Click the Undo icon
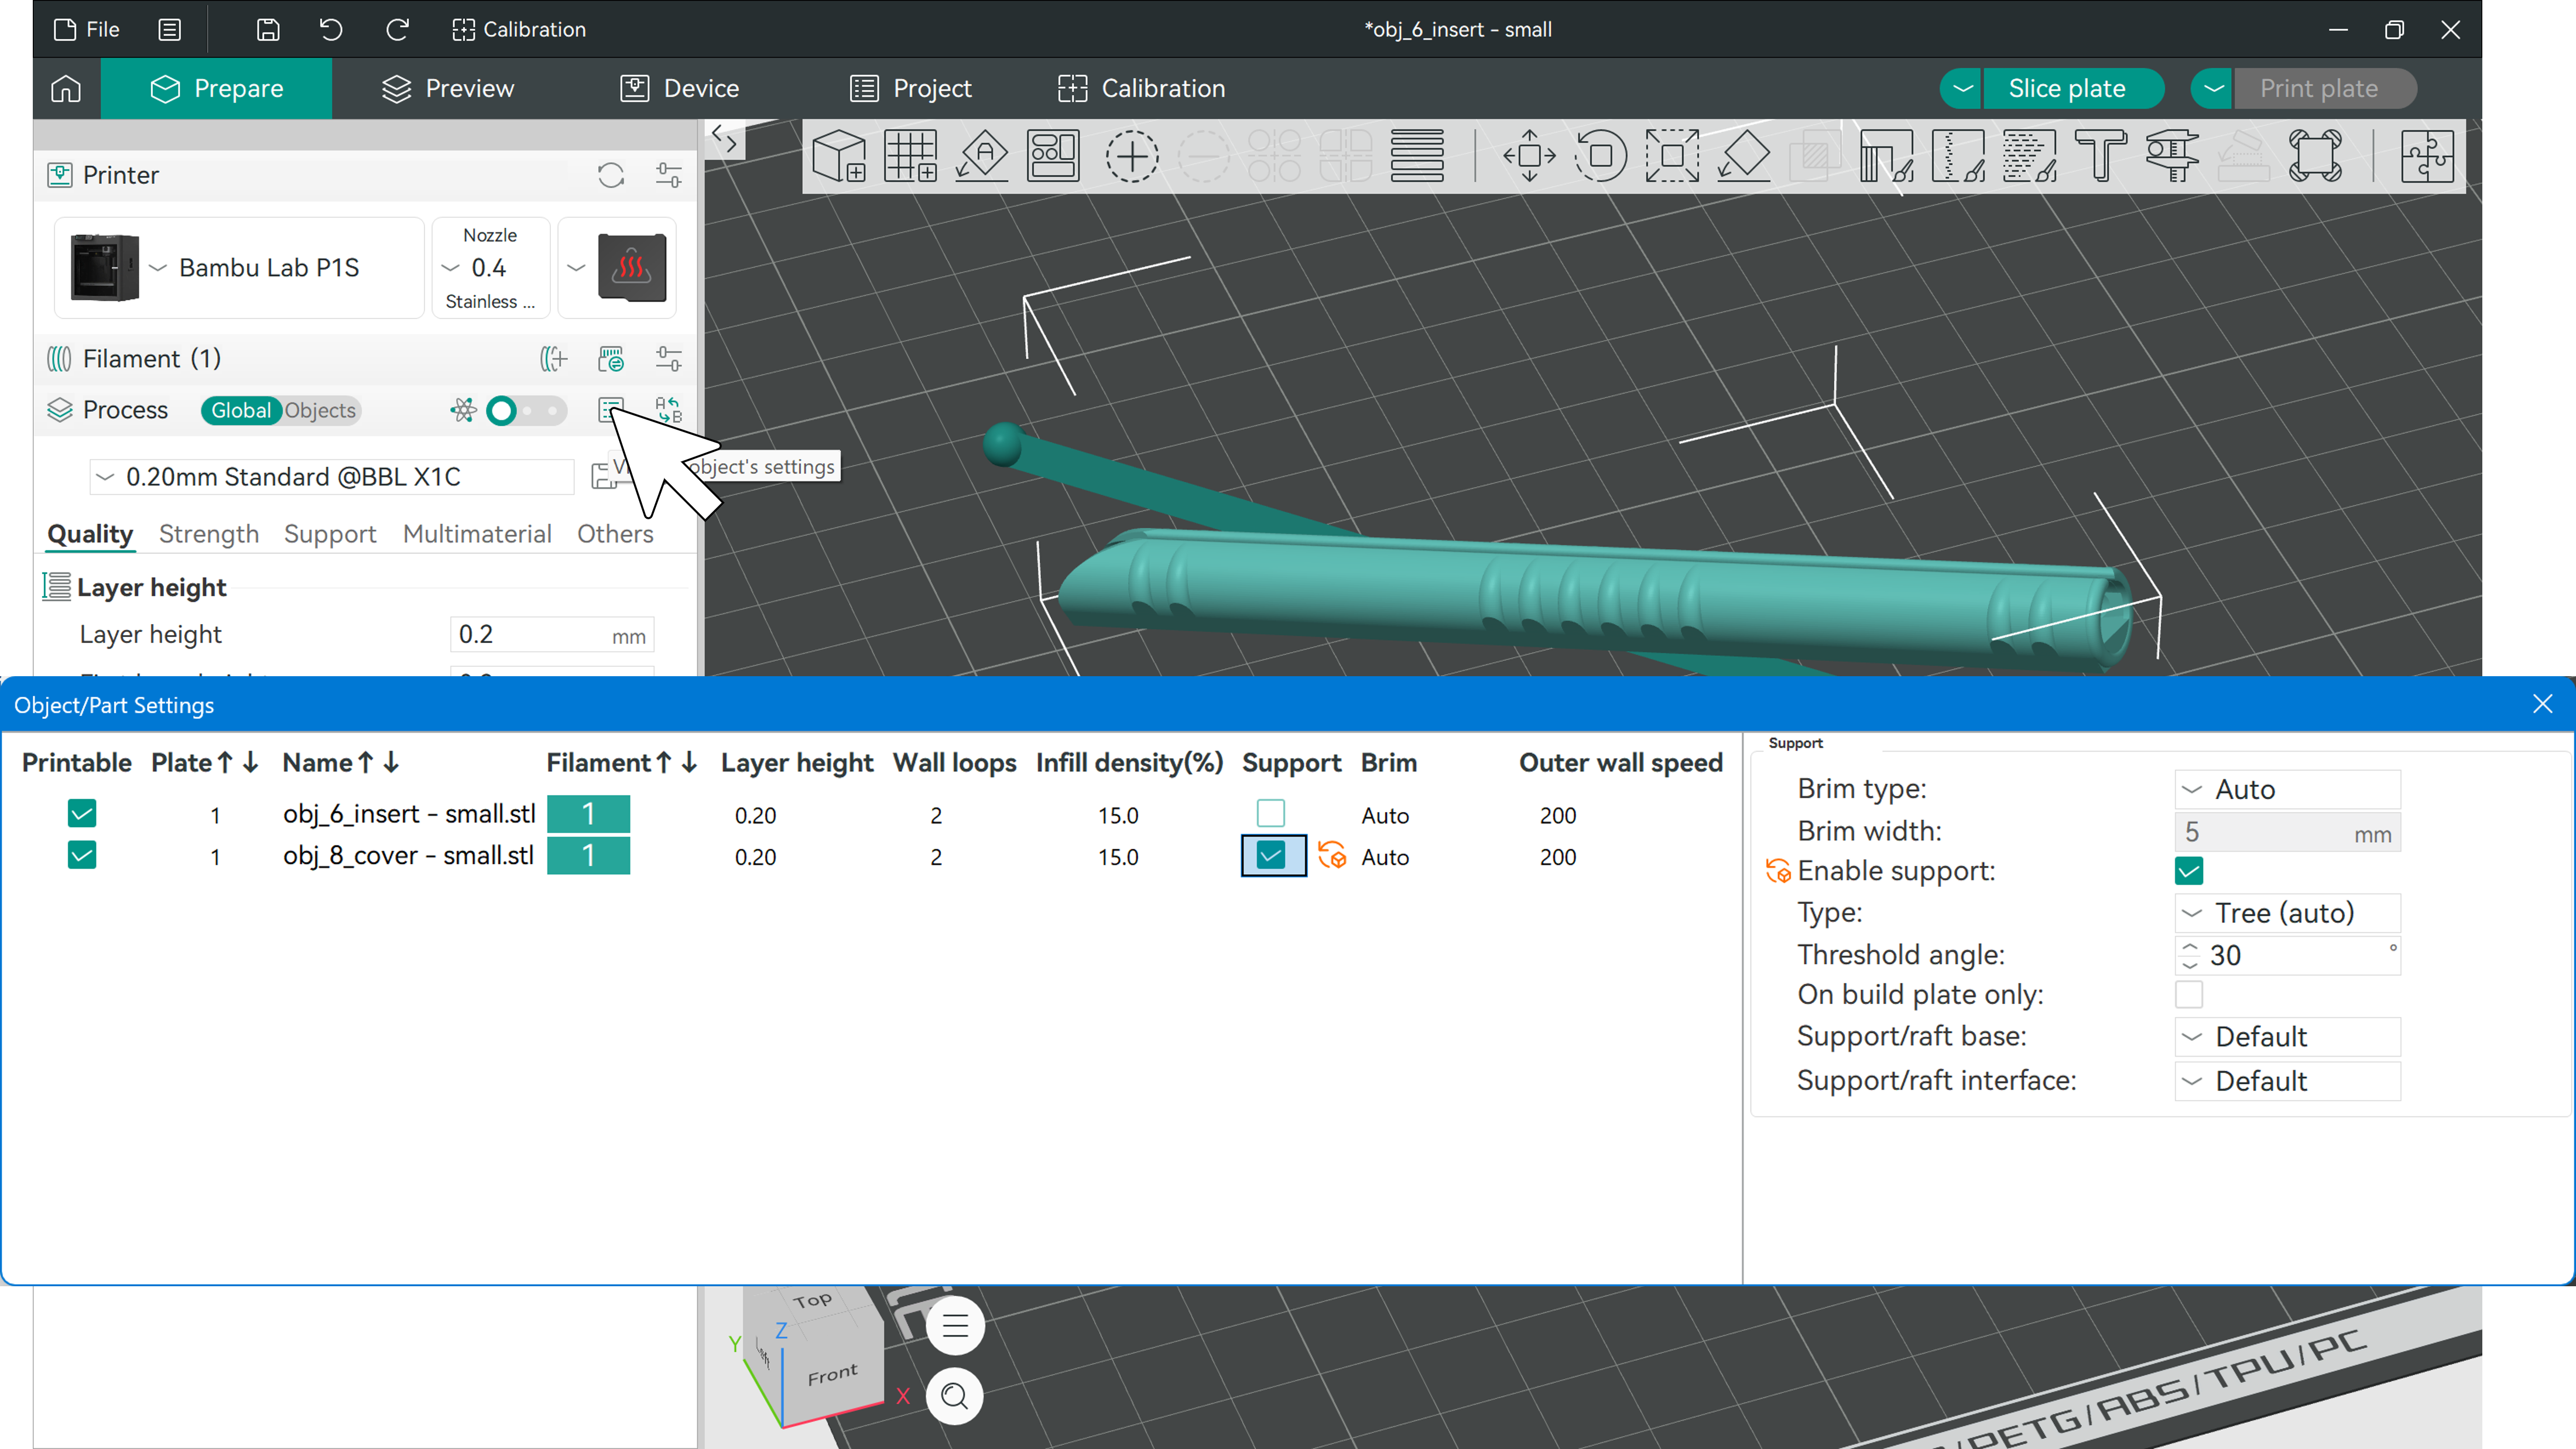2576x1449 pixels. pyautogui.click(x=331, y=29)
